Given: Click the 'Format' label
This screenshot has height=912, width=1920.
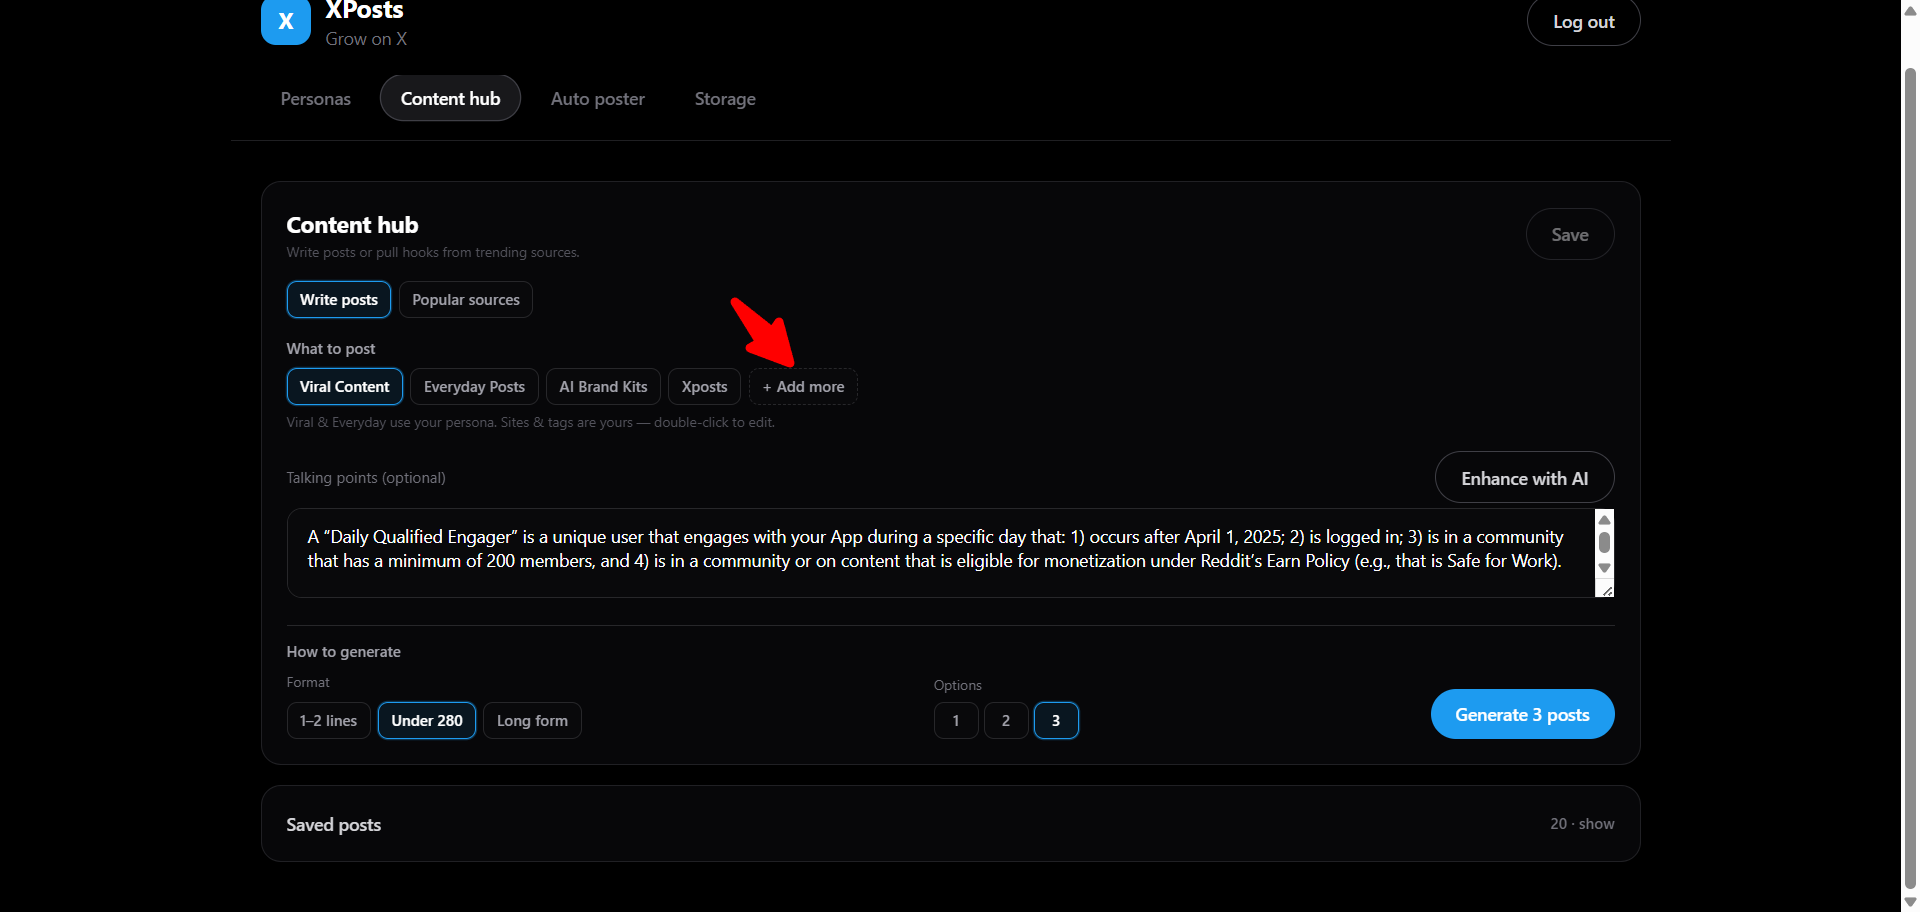Looking at the screenshot, I should point(308,682).
